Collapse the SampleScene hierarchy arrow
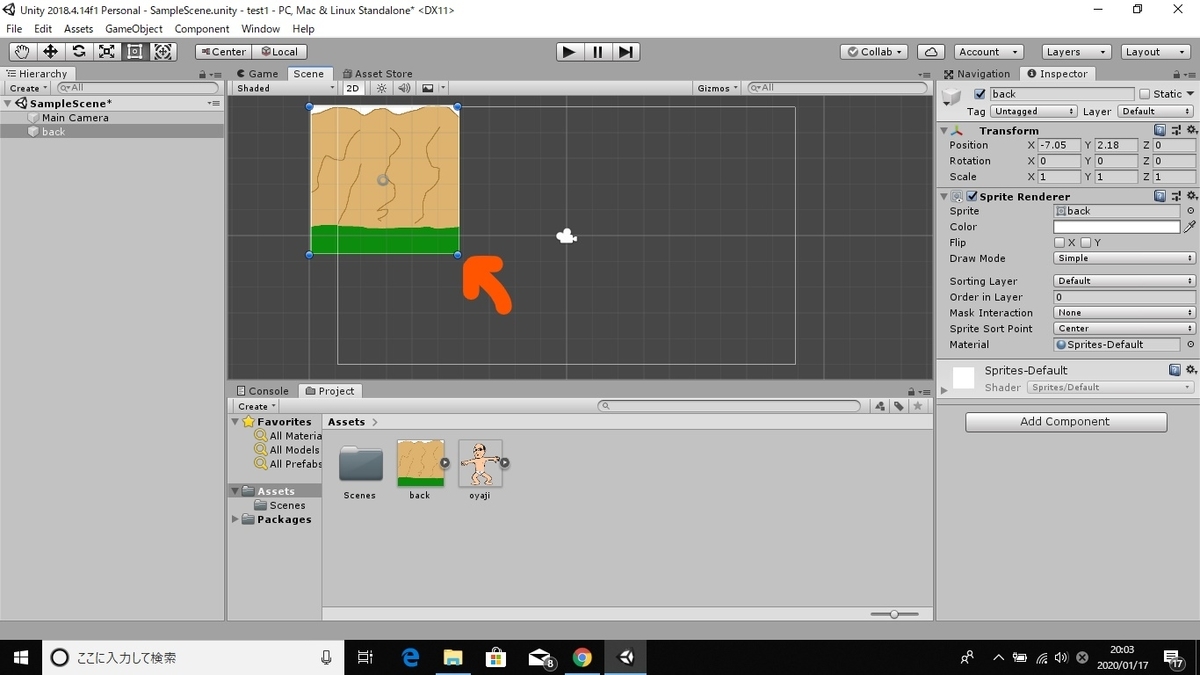This screenshot has height=675, width=1200. (8, 103)
